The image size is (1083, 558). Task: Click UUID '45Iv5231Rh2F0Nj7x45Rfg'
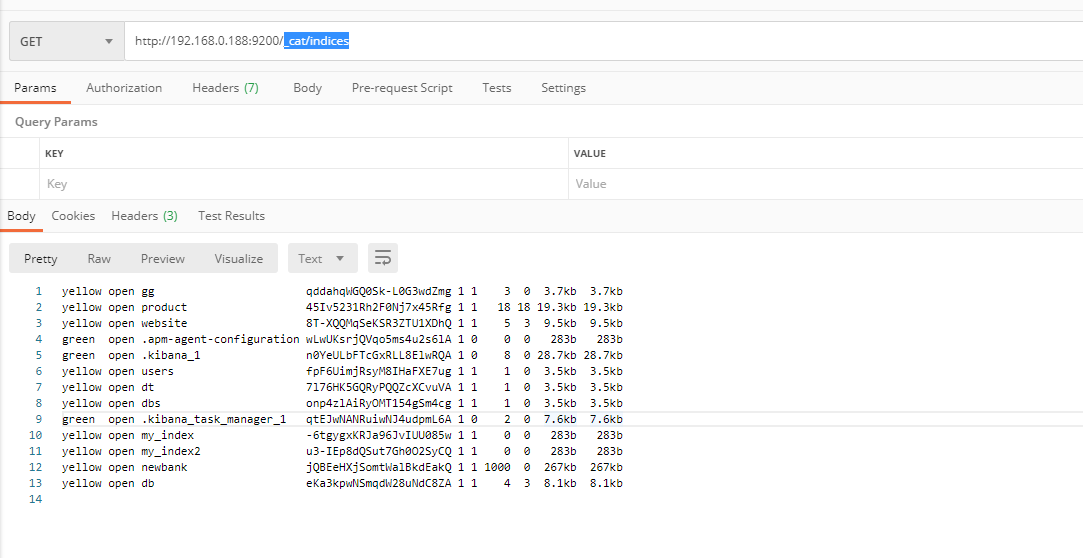point(378,307)
